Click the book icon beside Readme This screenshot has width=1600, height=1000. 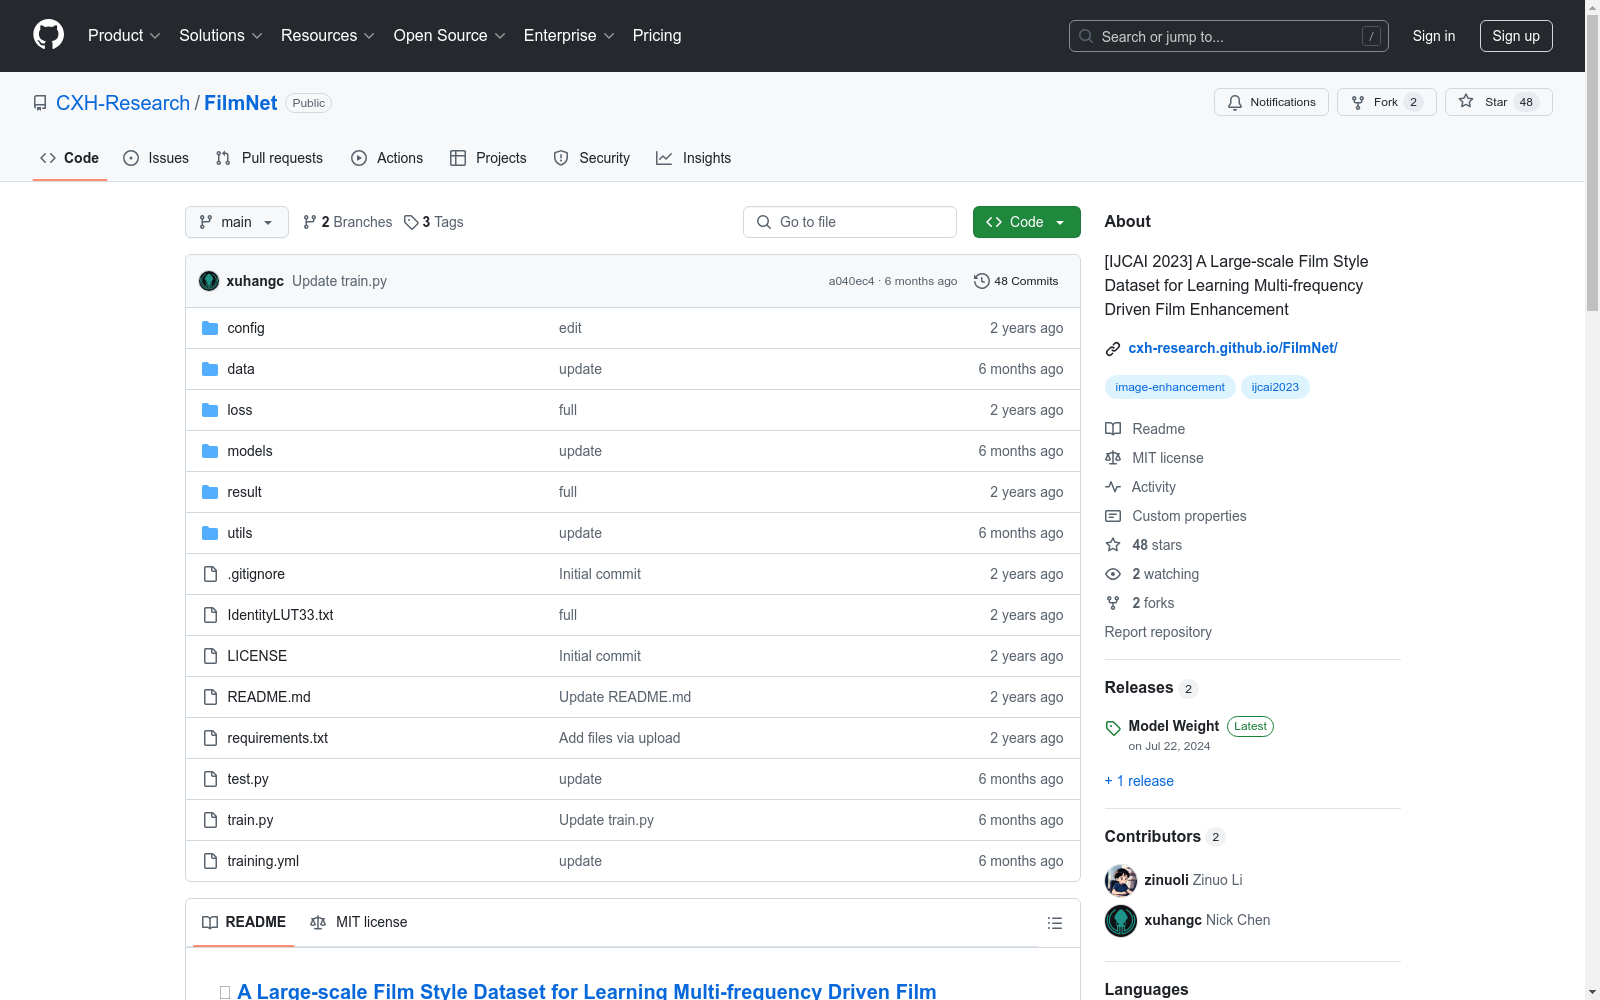pos(1113,429)
